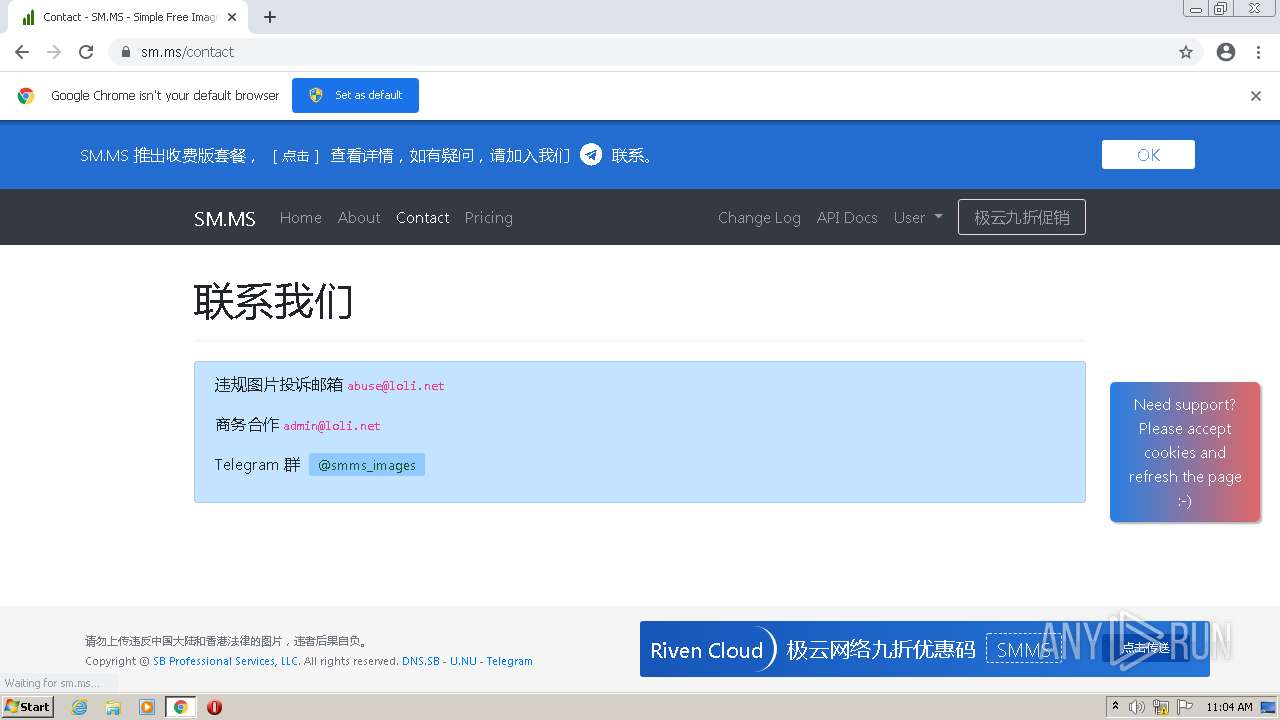Click the red stop taskbar icon
This screenshot has height=720, width=1280.
tap(214, 707)
